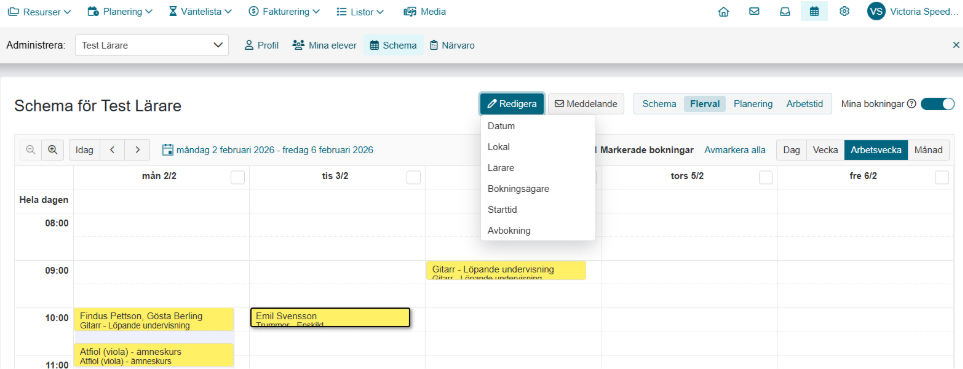Image resolution: width=963 pixels, height=369 pixels.
Task: Click the Markerade bokningar label
Action: point(646,150)
